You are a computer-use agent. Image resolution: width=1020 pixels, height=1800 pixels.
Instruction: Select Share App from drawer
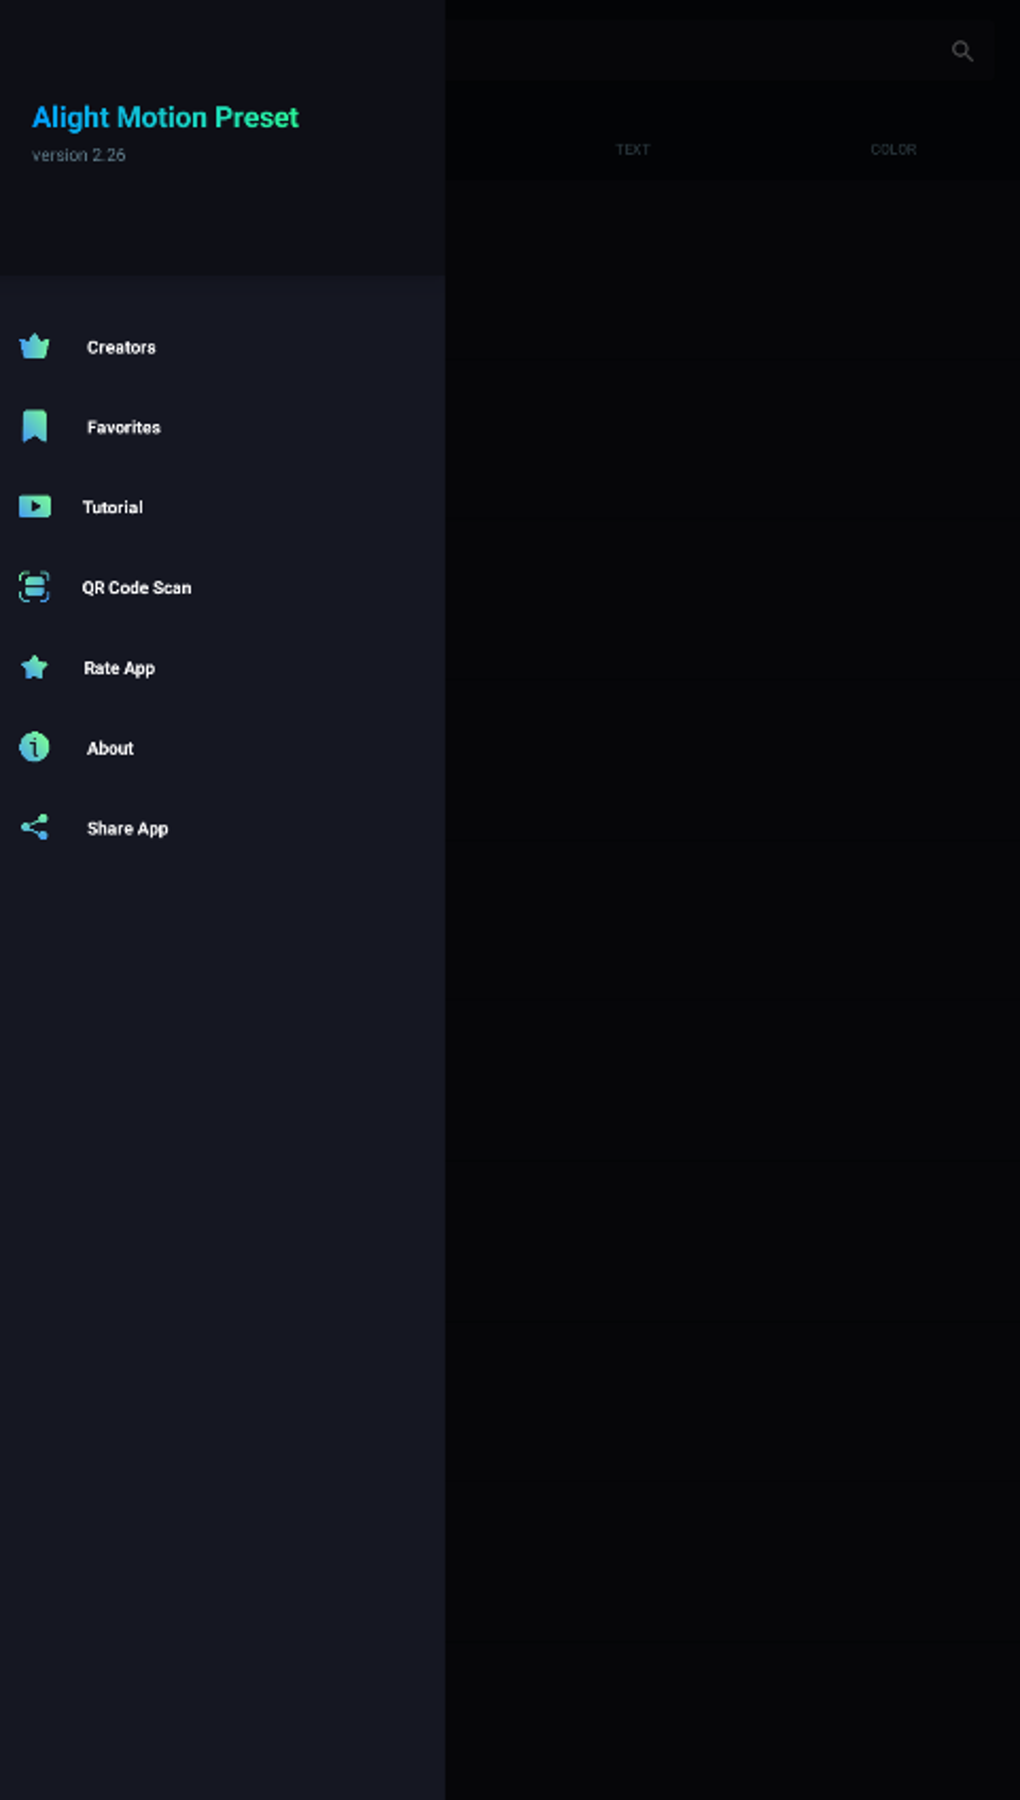(x=222, y=827)
